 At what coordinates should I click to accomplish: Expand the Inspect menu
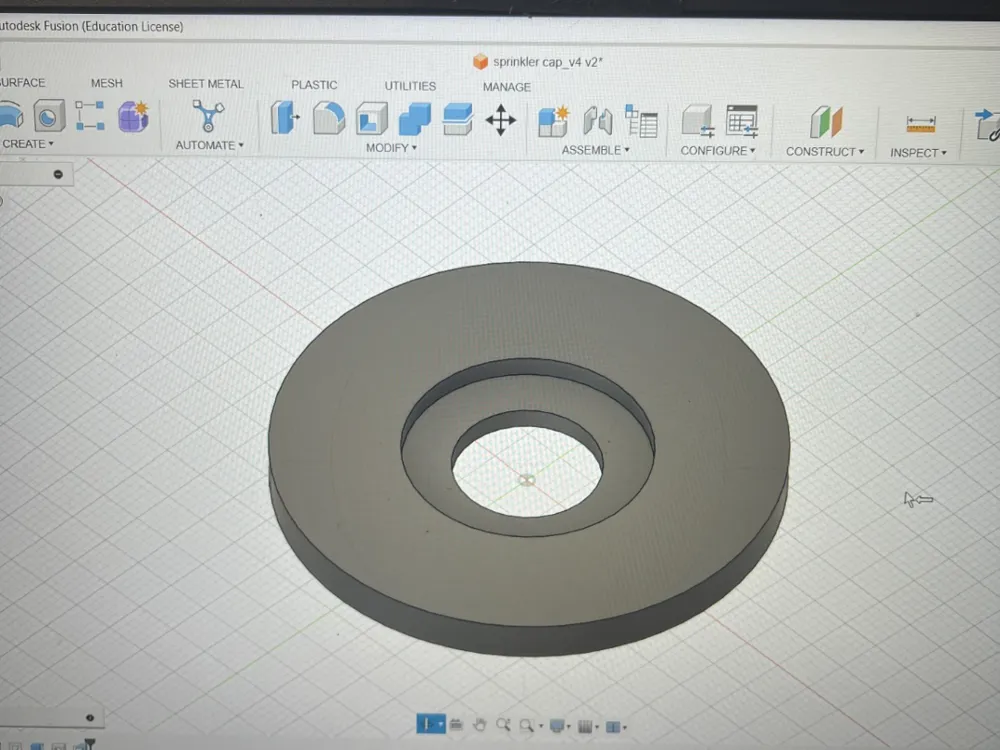(916, 152)
